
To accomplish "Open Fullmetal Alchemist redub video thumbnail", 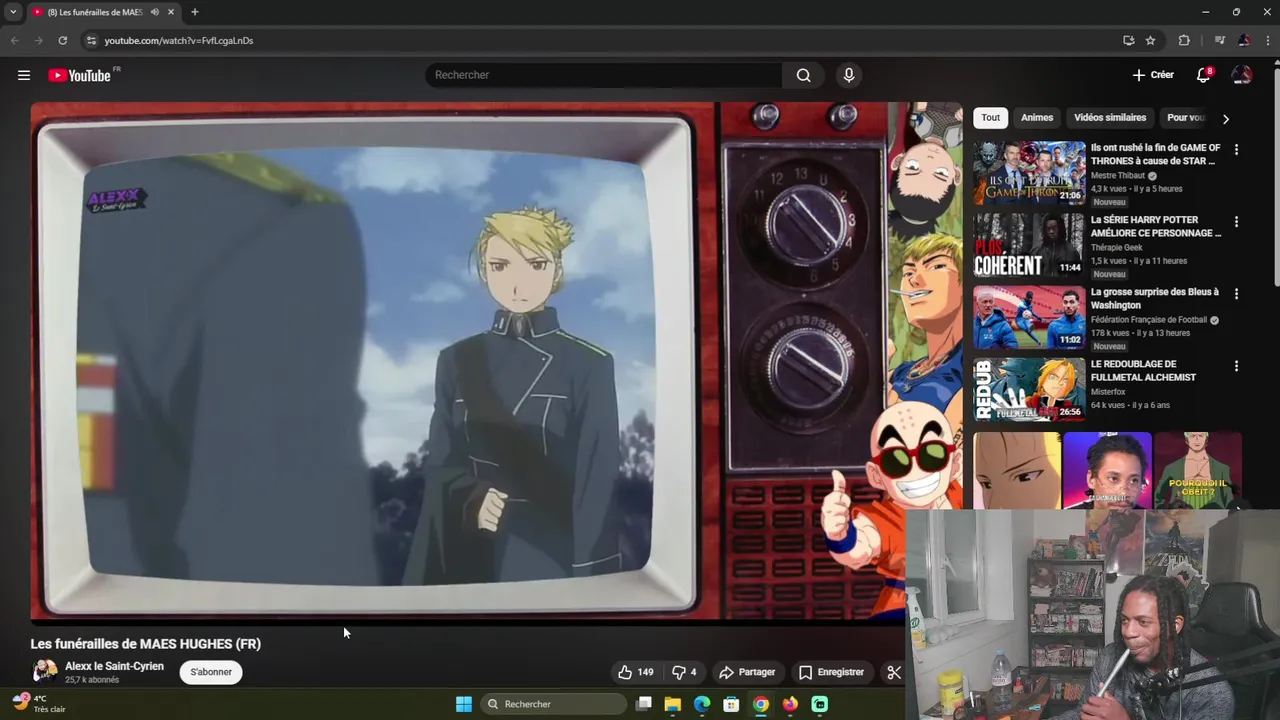I will (x=1029, y=389).
